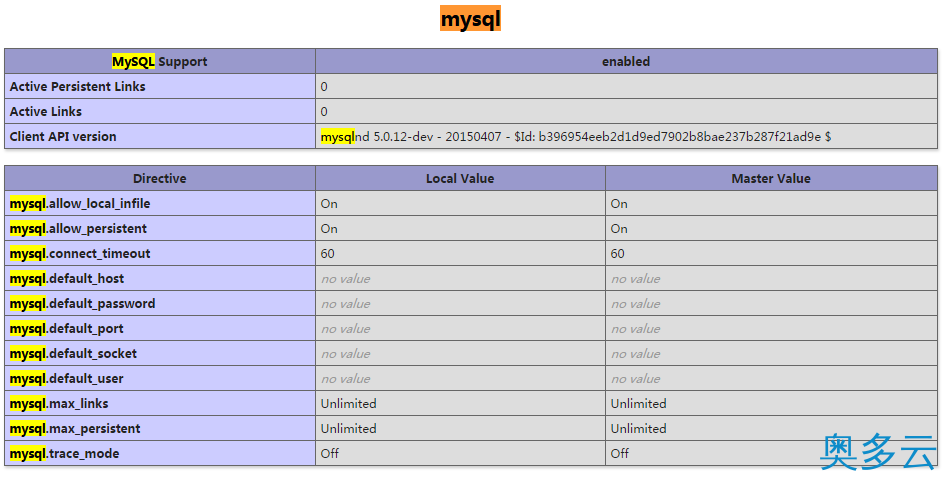Select the mysql.allow_persistent directive name
Viewport: 947px width, 481px height.
point(78,228)
